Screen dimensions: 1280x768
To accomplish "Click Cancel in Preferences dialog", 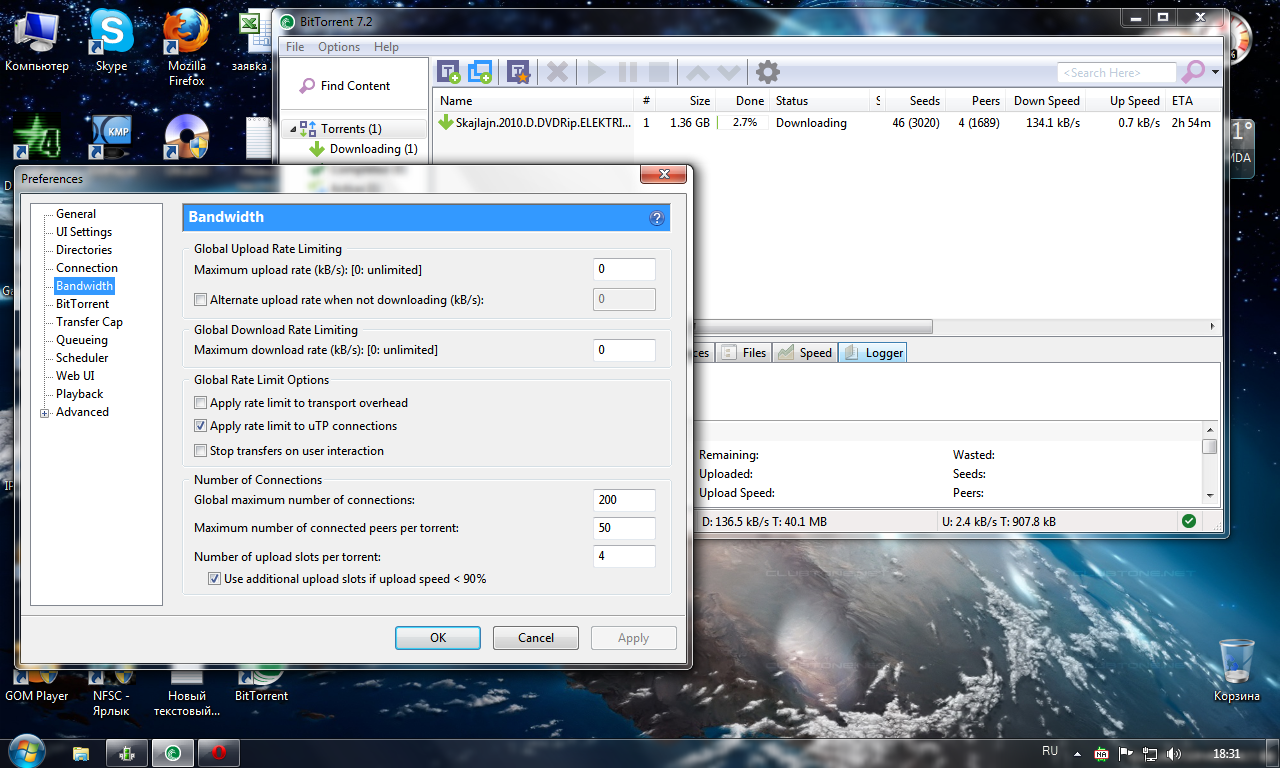I will [x=536, y=638].
